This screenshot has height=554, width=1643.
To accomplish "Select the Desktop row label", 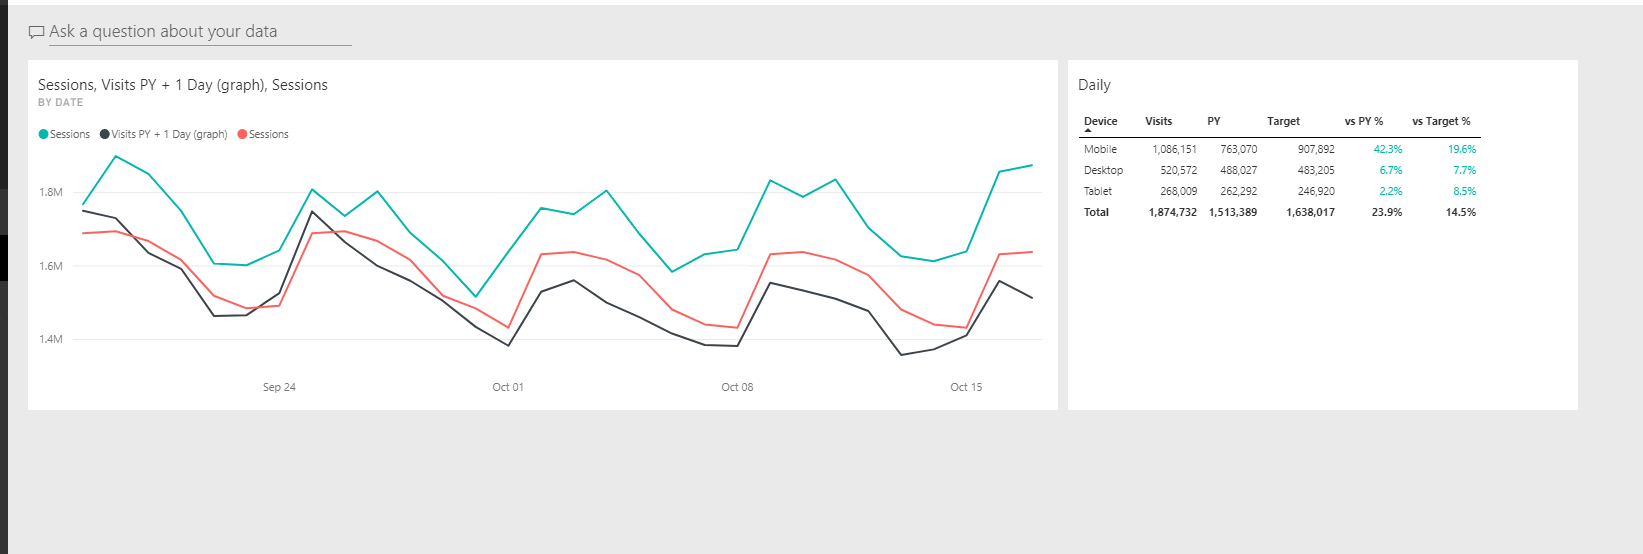I will tap(1103, 170).
